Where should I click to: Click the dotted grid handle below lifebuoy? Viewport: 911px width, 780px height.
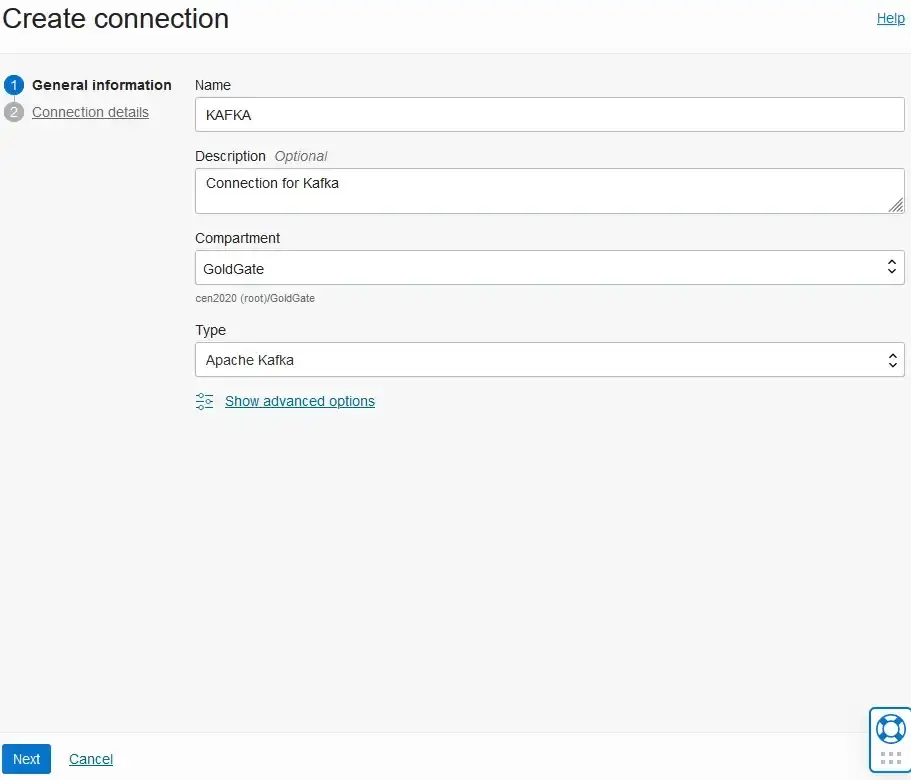click(x=889, y=758)
